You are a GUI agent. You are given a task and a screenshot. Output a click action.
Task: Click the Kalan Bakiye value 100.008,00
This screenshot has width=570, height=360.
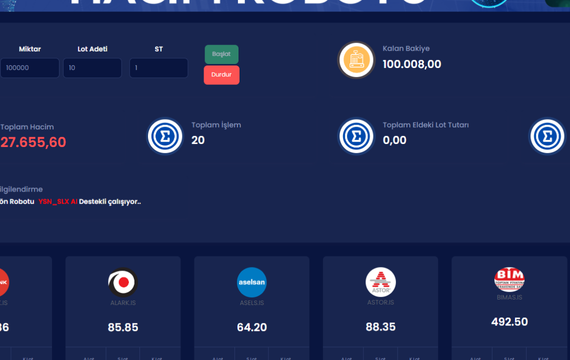412,64
